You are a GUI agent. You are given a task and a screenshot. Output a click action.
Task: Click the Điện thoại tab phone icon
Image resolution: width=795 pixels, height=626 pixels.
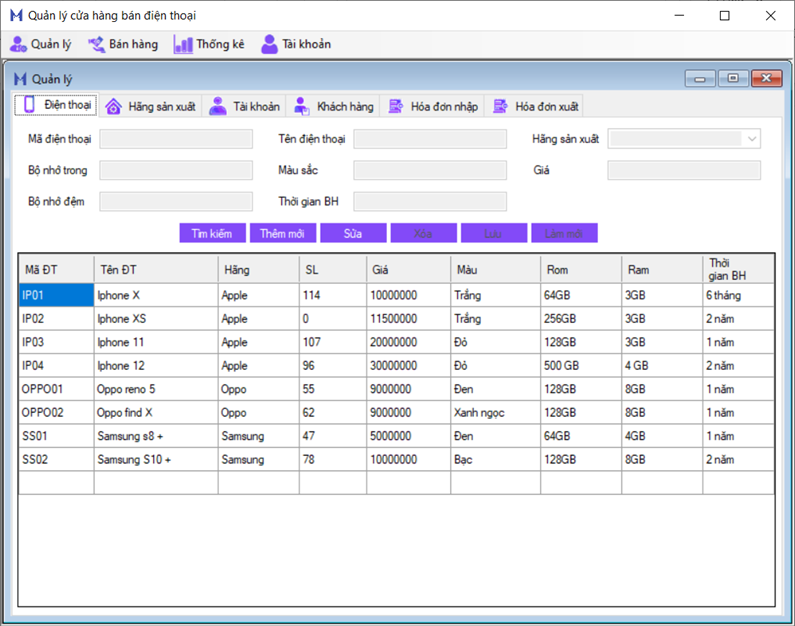(29, 104)
